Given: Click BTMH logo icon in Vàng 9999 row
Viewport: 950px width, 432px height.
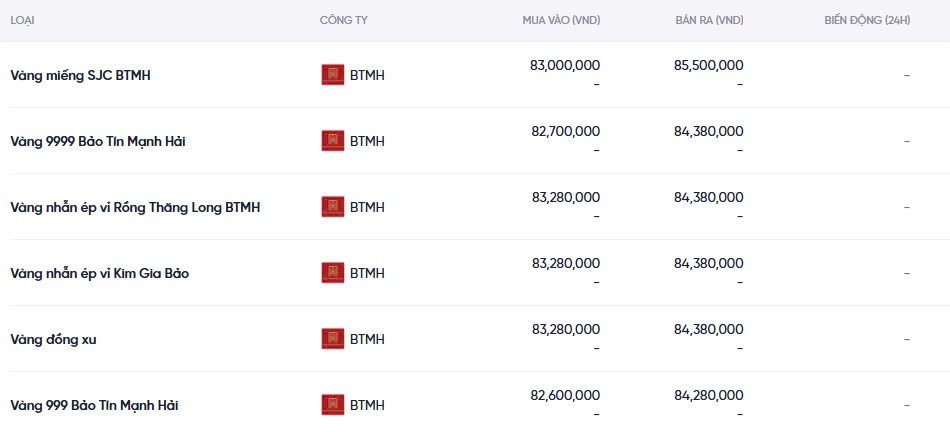Looking at the screenshot, I should coord(332,141).
